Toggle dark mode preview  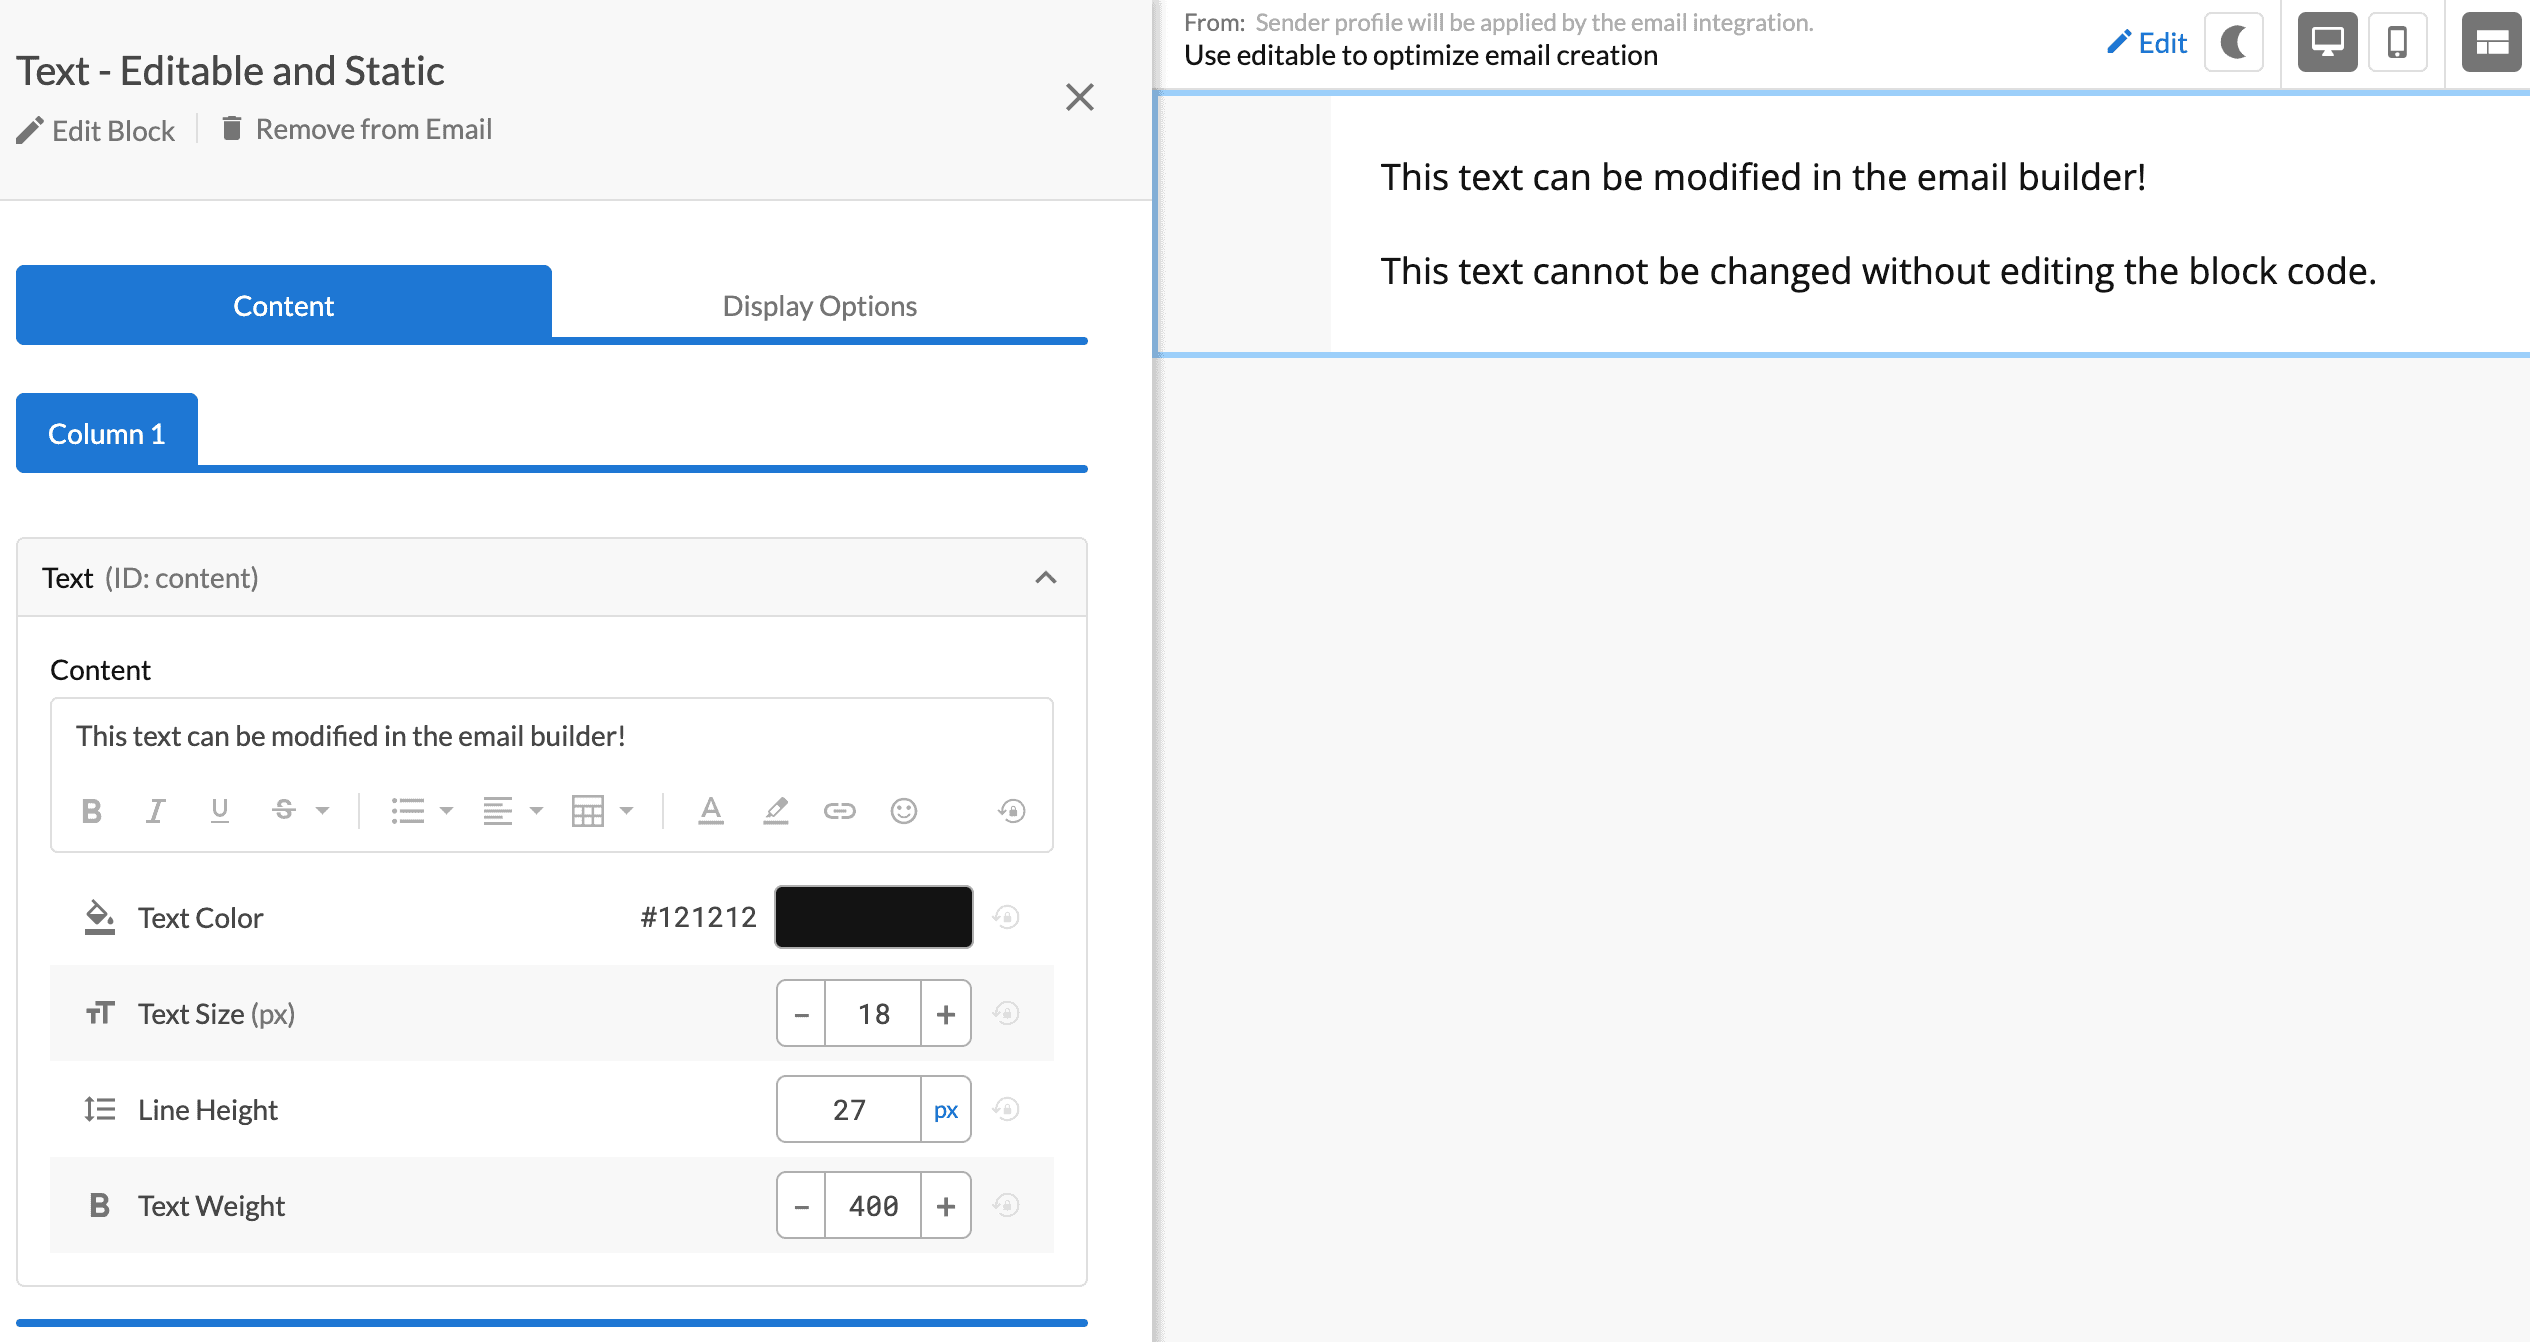click(x=2234, y=43)
